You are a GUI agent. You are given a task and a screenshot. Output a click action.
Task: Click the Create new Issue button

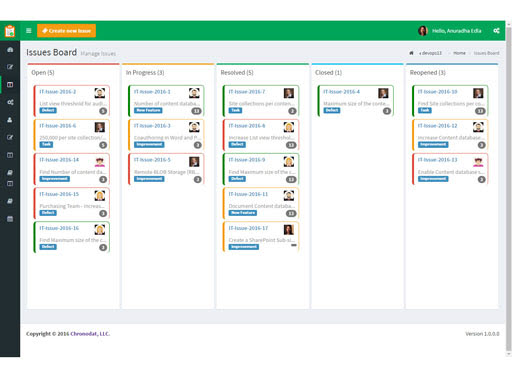[66, 31]
